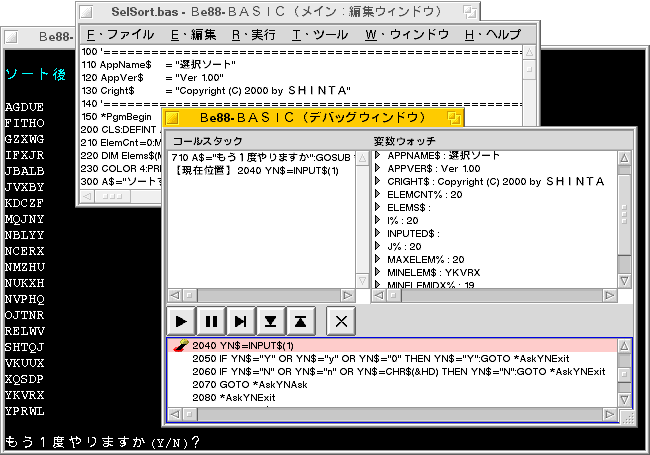This screenshot has height=455, width=650.
Task: Open the H・ヘルプ menu
Action: pyautogui.click(x=492, y=34)
